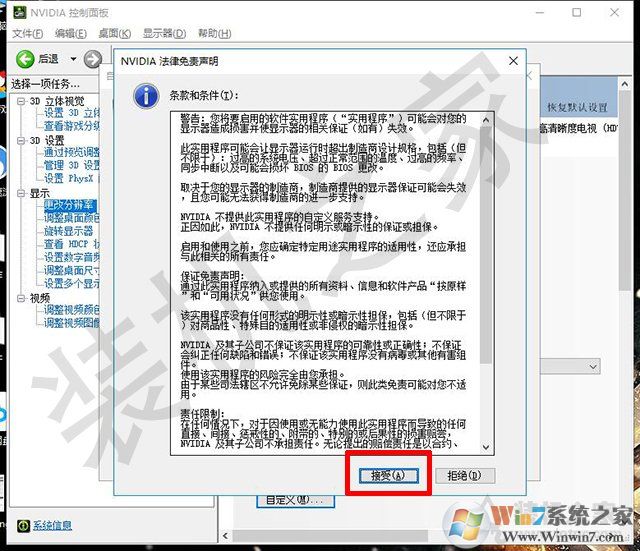Select 设置多个显示器 tree item
Screen dimensions: 640x551
tap(71, 283)
